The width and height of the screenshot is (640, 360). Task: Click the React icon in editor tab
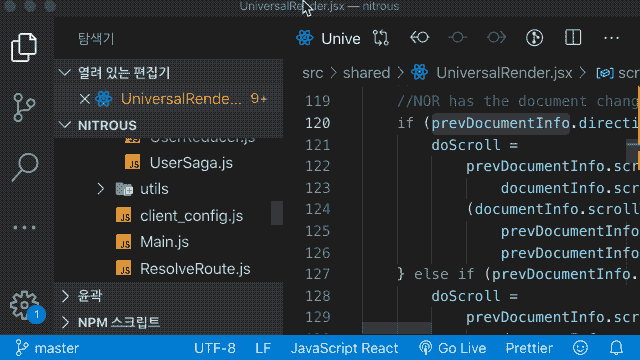pyautogui.click(x=304, y=38)
